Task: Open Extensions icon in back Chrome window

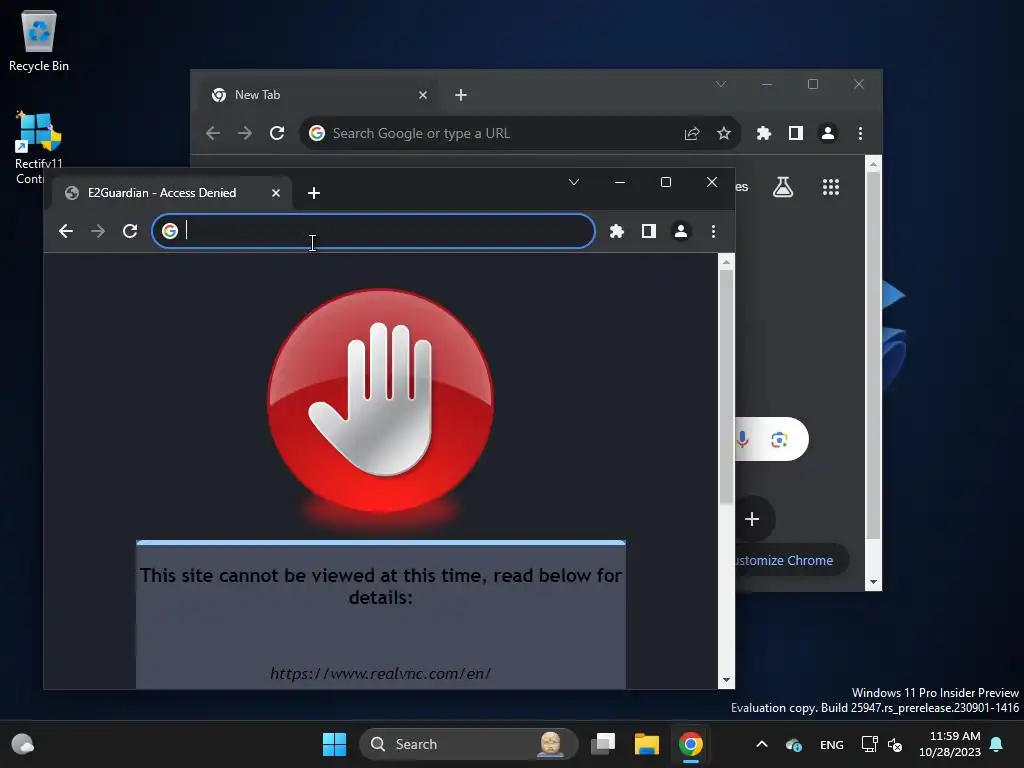Action: [763, 134]
